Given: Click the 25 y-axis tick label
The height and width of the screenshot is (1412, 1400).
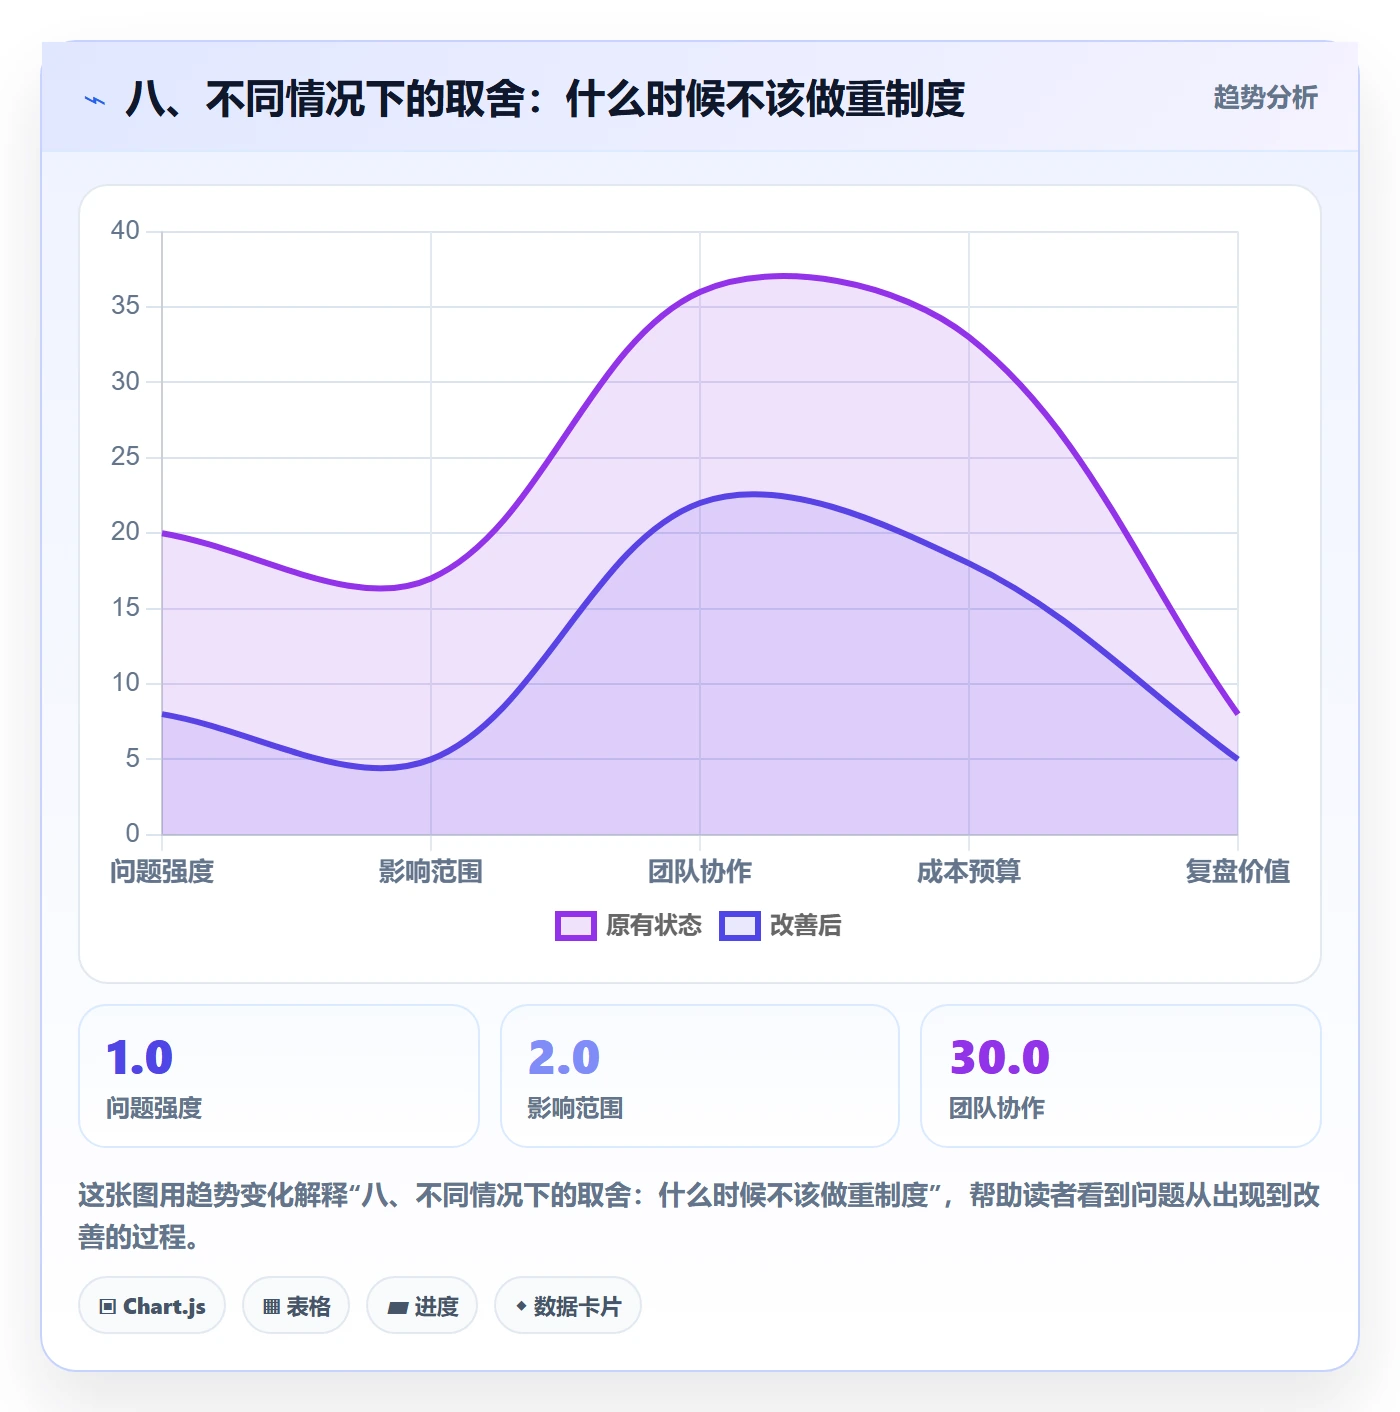Looking at the screenshot, I should pyautogui.click(x=125, y=457).
